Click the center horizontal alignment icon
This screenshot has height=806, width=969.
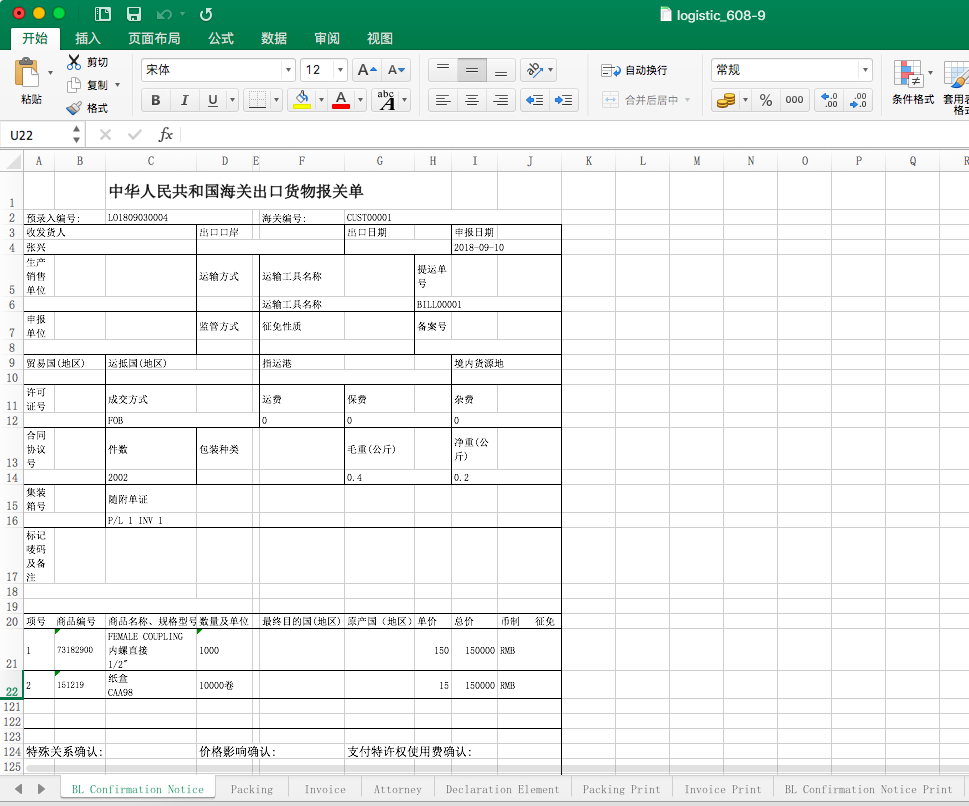pos(472,100)
